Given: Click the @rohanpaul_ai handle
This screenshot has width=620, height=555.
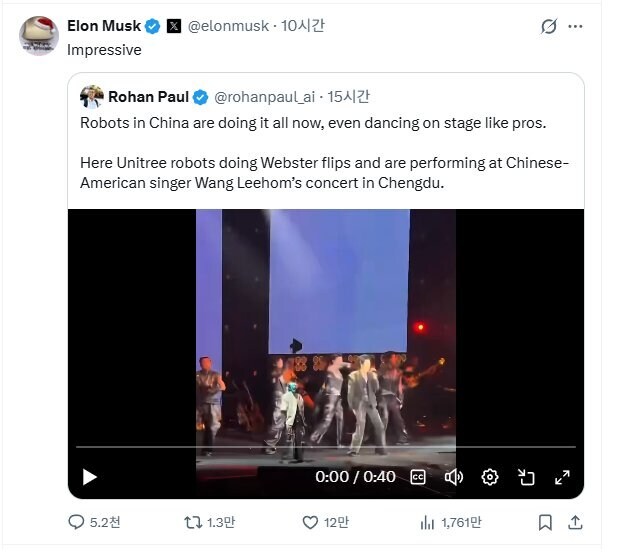Looking at the screenshot, I should [263, 97].
